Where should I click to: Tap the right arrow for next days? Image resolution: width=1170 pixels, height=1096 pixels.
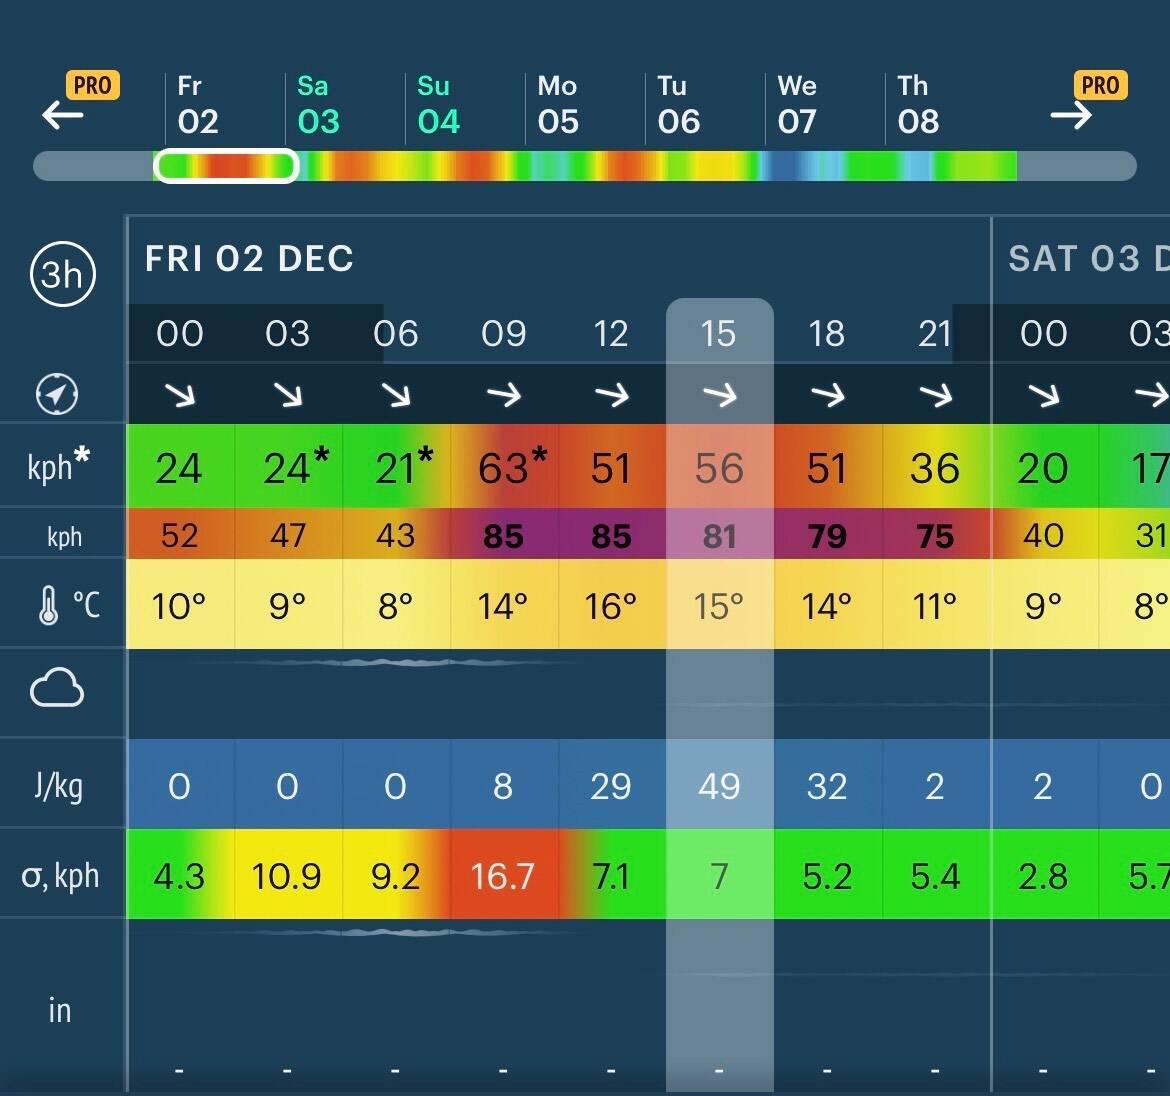coord(1071,115)
